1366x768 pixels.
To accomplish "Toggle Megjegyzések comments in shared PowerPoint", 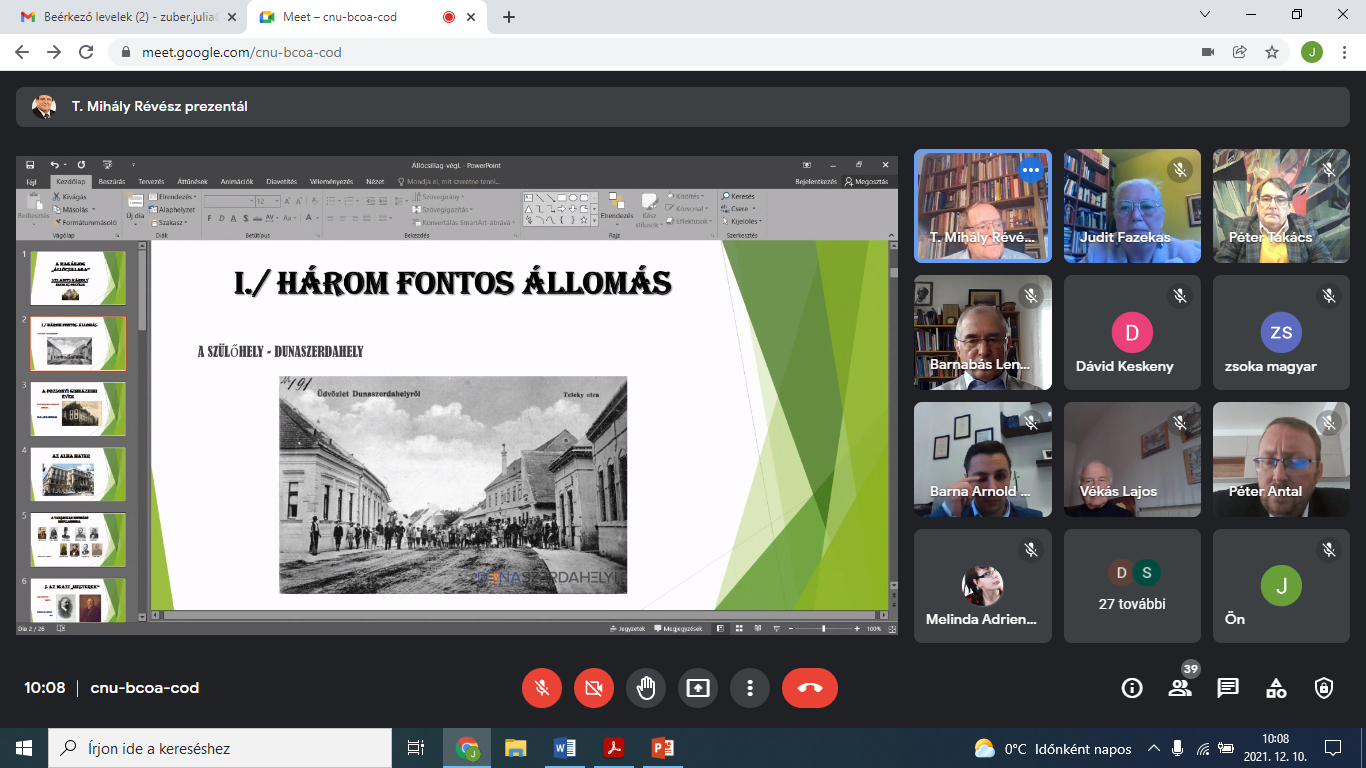I will 678,629.
